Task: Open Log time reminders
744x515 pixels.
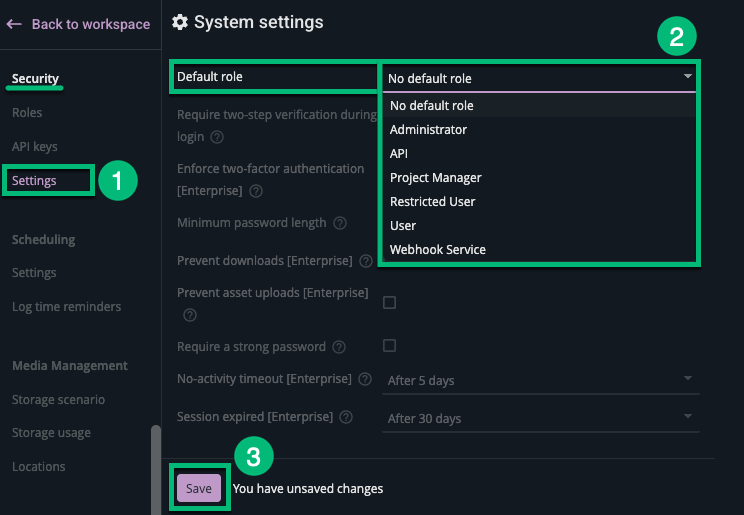Action: [66, 307]
